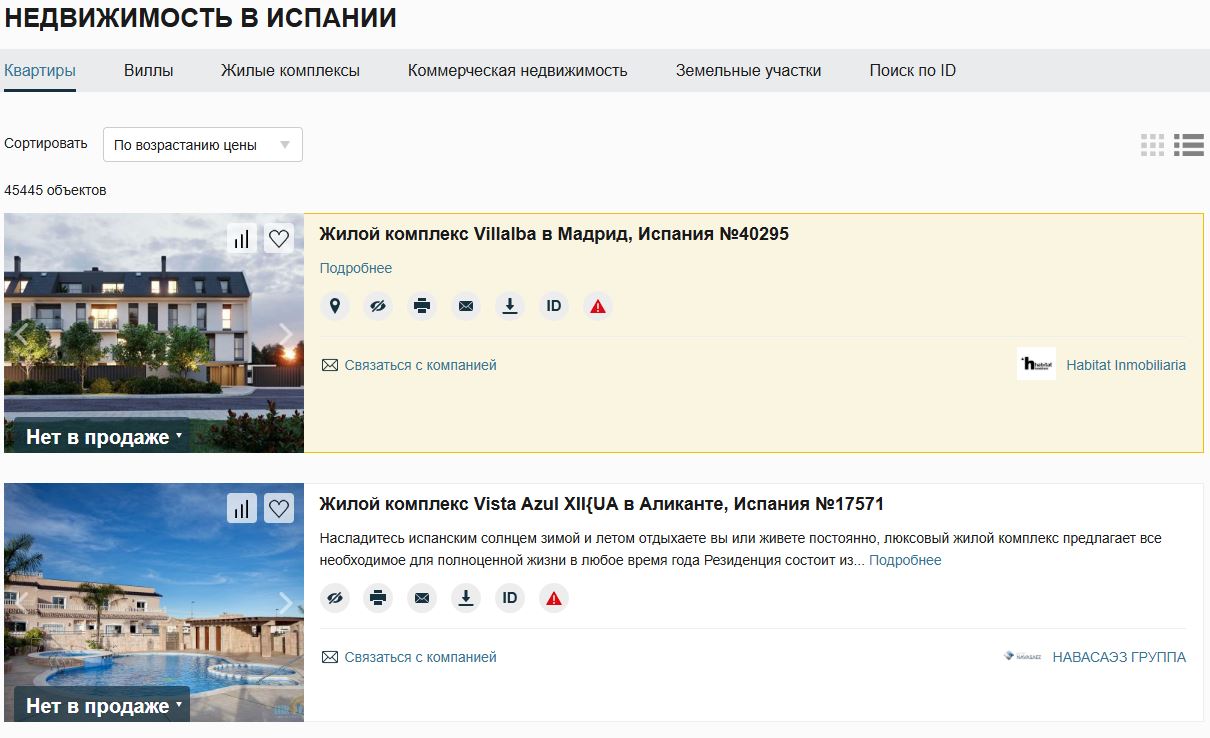Select the Виллы tab
The width and height of the screenshot is (1210, 738).
[148, 70]
